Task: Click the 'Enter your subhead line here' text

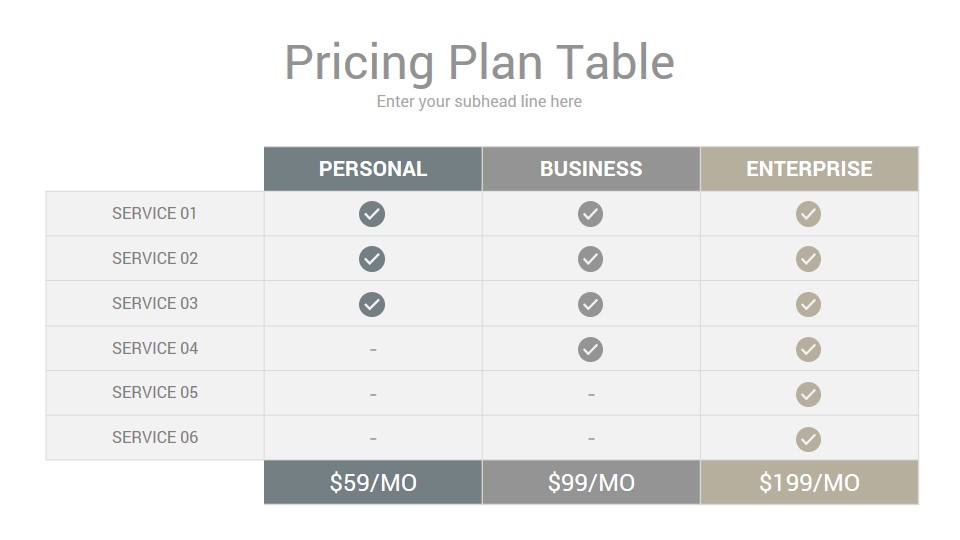Action: pyautogui.click(x=479, y=102)
